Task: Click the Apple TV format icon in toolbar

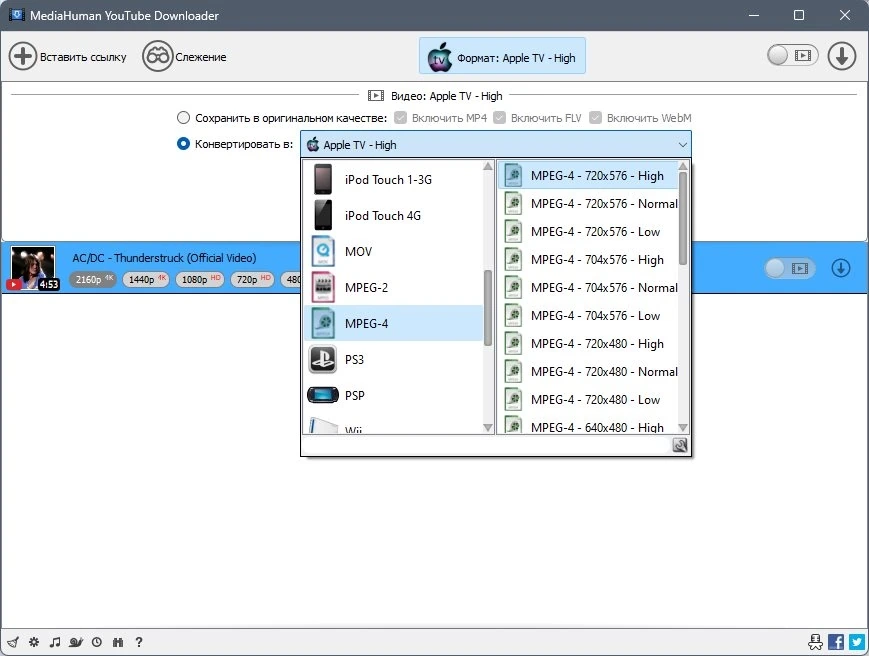Action: tap(439, 57)
